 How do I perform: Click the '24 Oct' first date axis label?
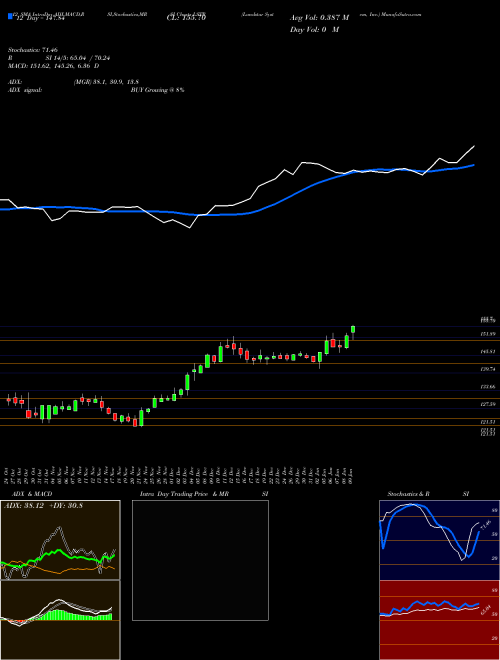click(8, 476)
